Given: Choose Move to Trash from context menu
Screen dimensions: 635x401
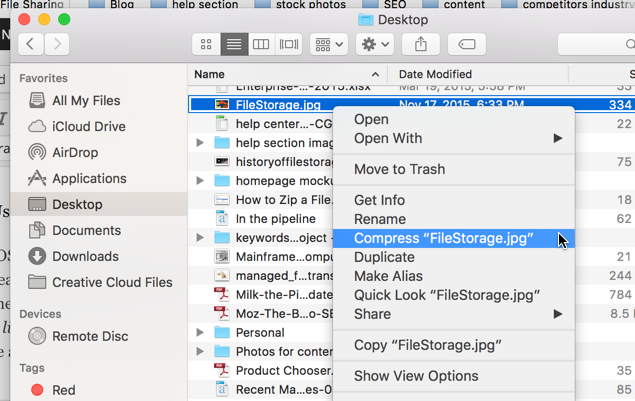Looking at the screenshot, I should click(x=399, y=169).
